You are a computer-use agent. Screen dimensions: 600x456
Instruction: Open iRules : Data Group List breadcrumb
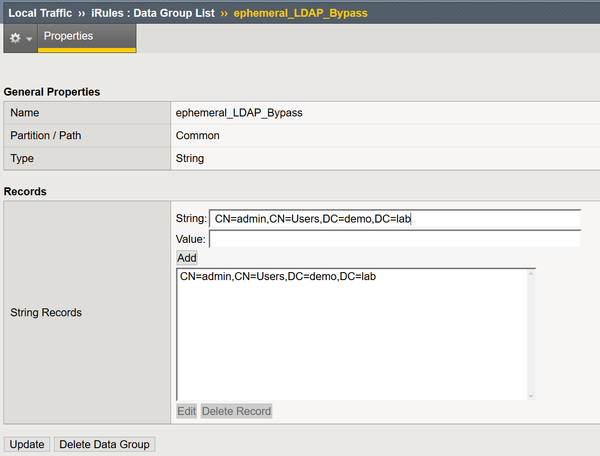(154, 12)
